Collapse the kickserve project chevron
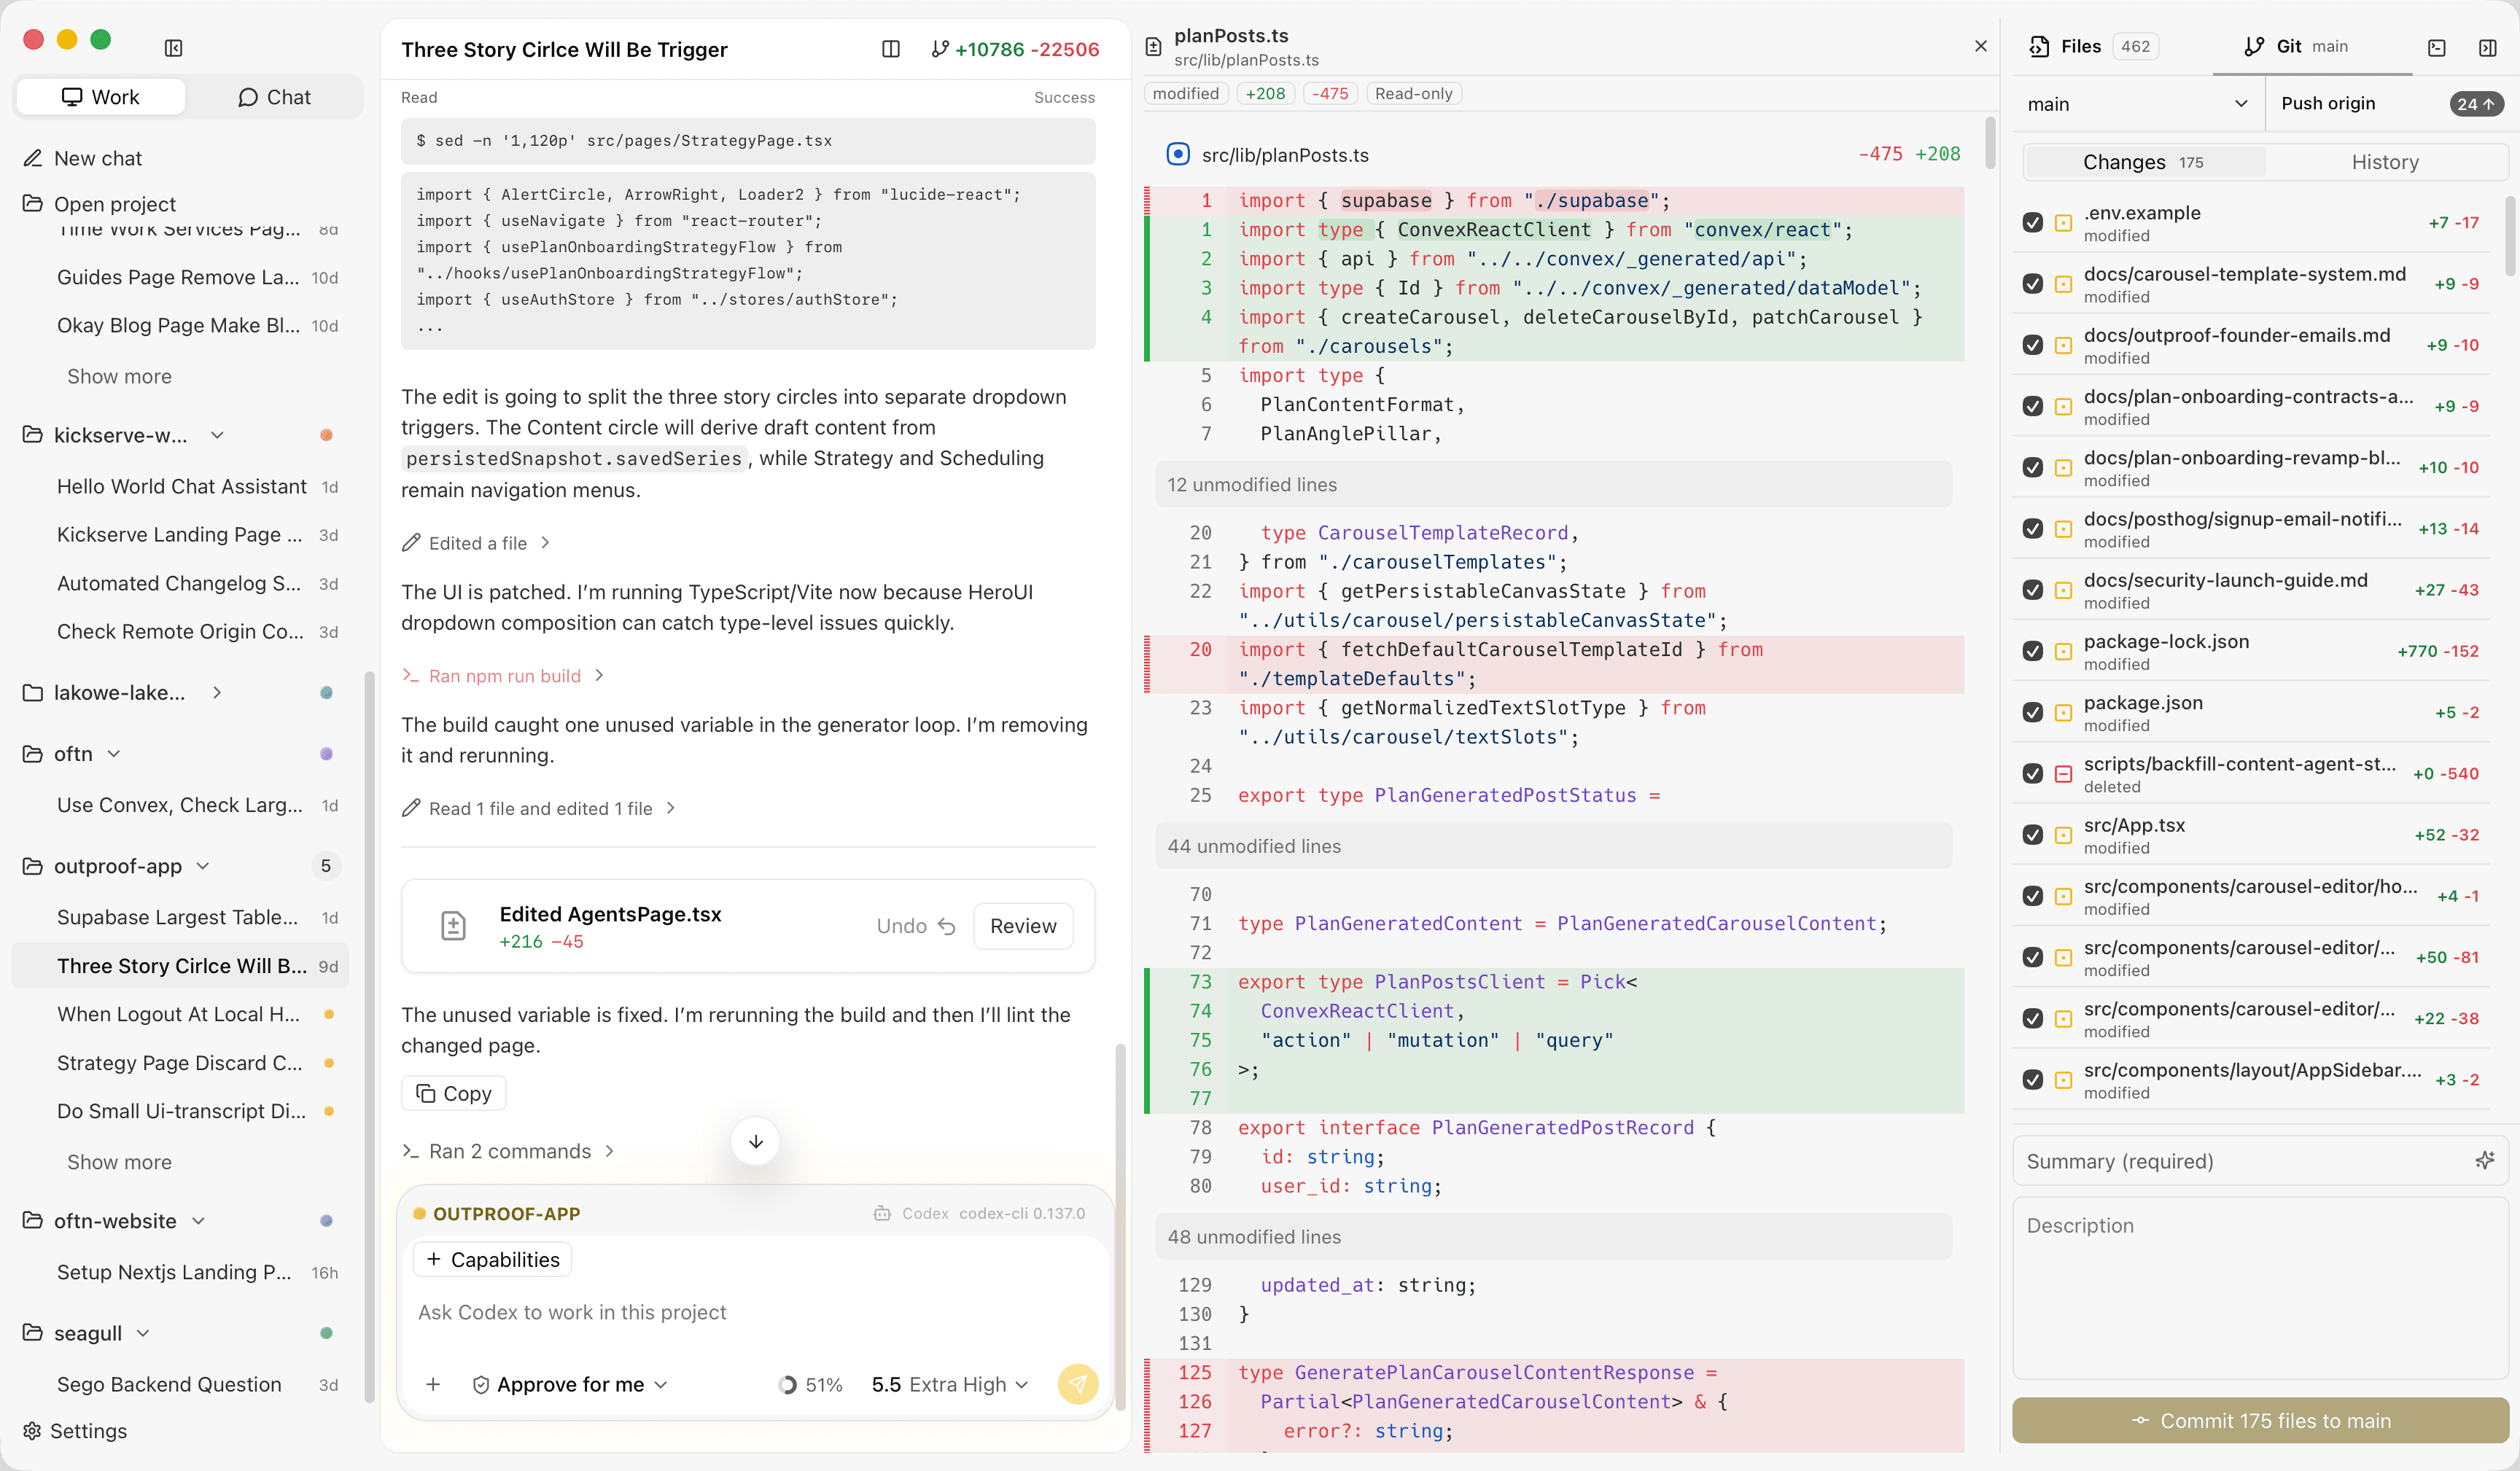2520x1471 pixels. coord(217,434)
